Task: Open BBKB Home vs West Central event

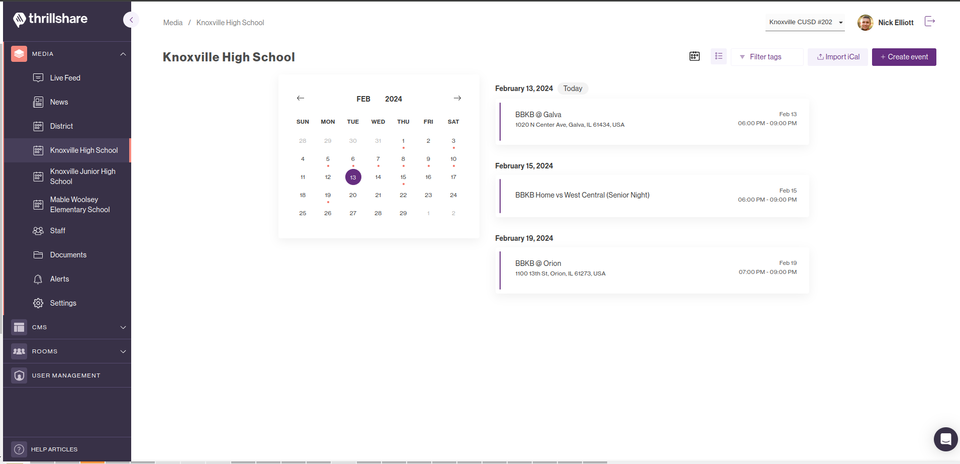Action: [652, 195]
